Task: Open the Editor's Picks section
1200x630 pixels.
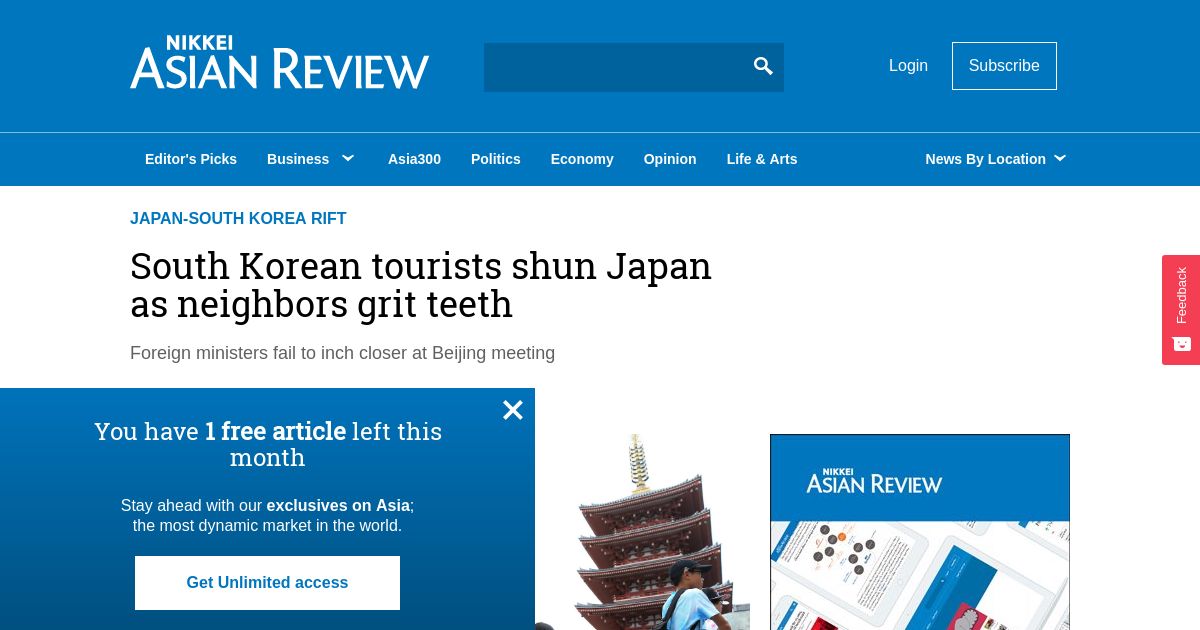Action: (191, 159)
